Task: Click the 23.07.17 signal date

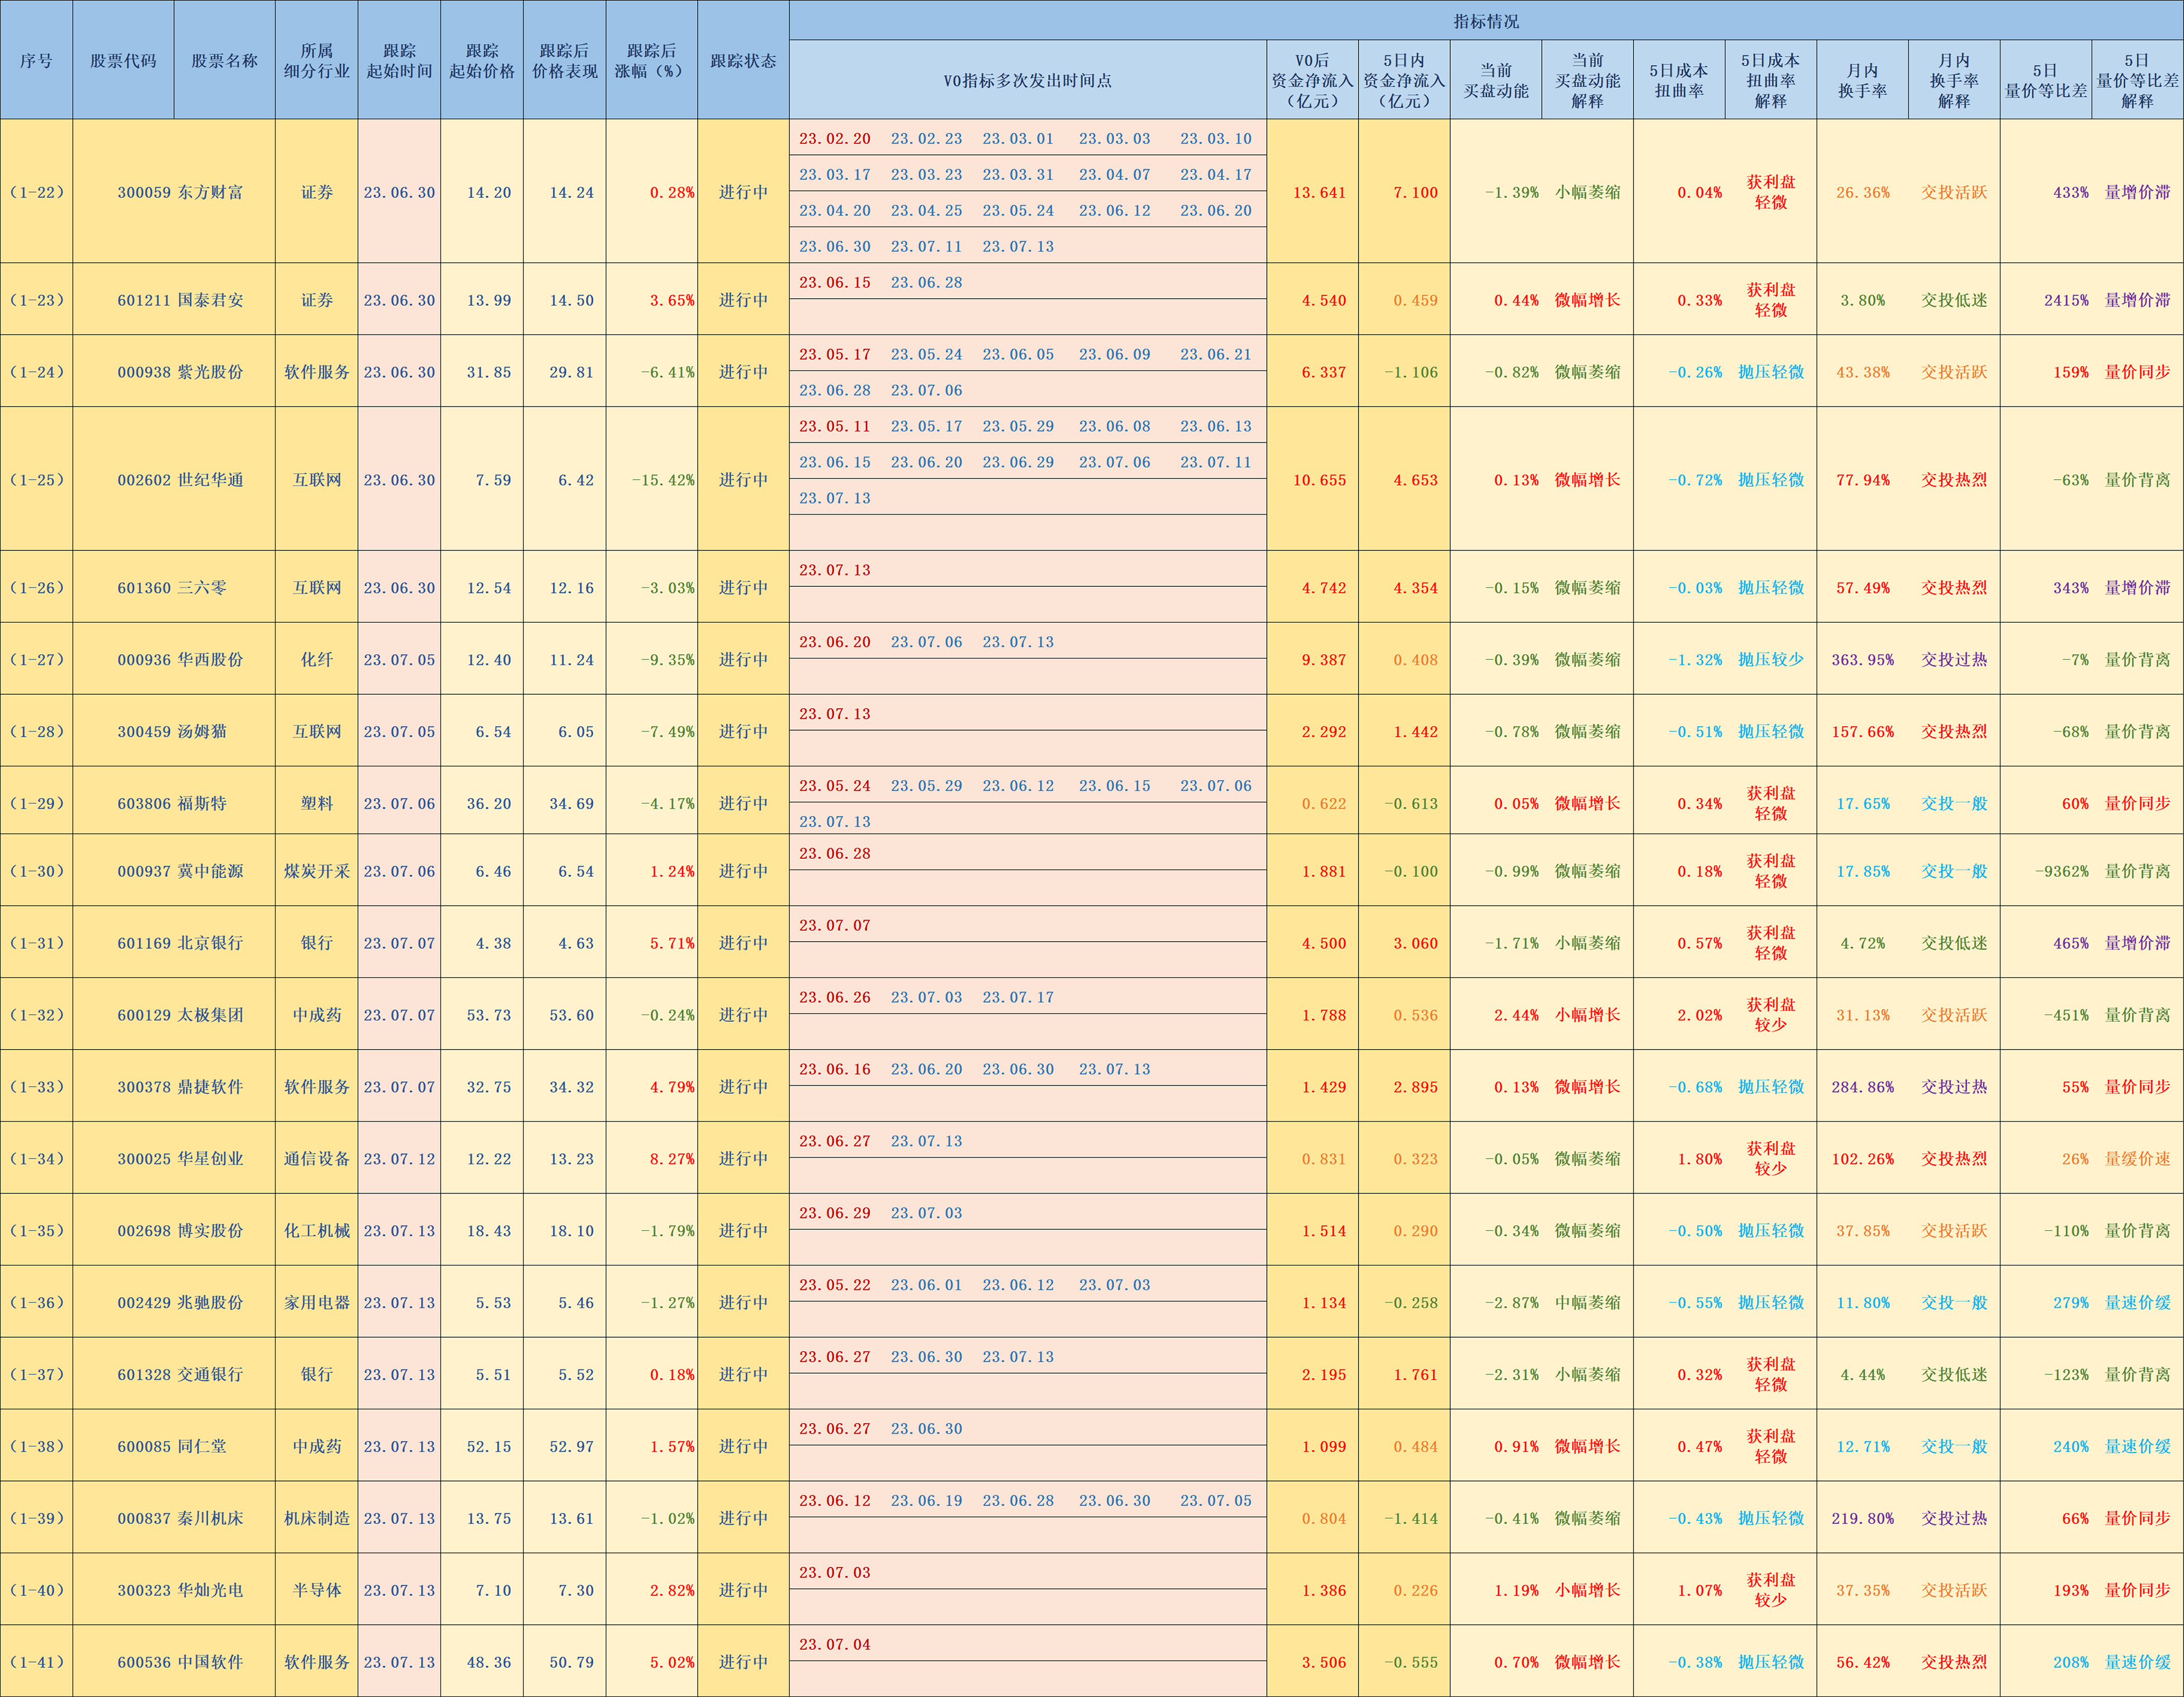Action: [x=1017, y=998]
